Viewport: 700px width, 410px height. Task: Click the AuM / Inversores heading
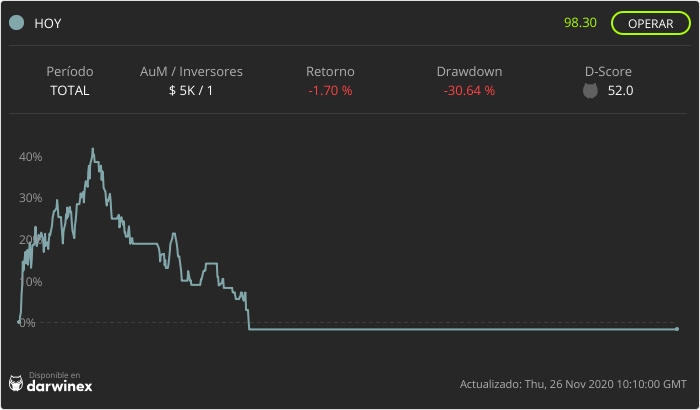(191, 71)
